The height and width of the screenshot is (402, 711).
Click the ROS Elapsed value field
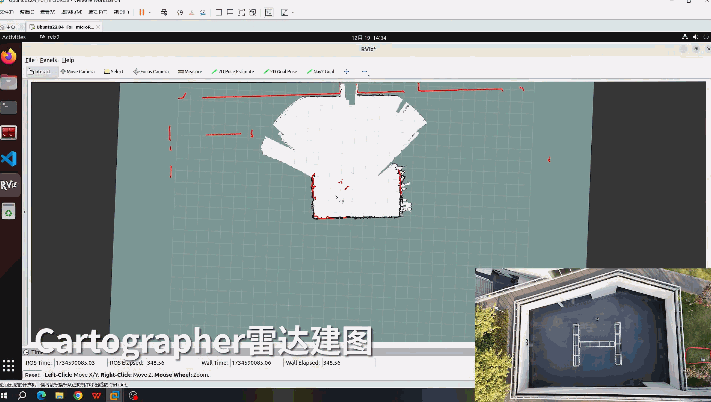coord(170,363)
